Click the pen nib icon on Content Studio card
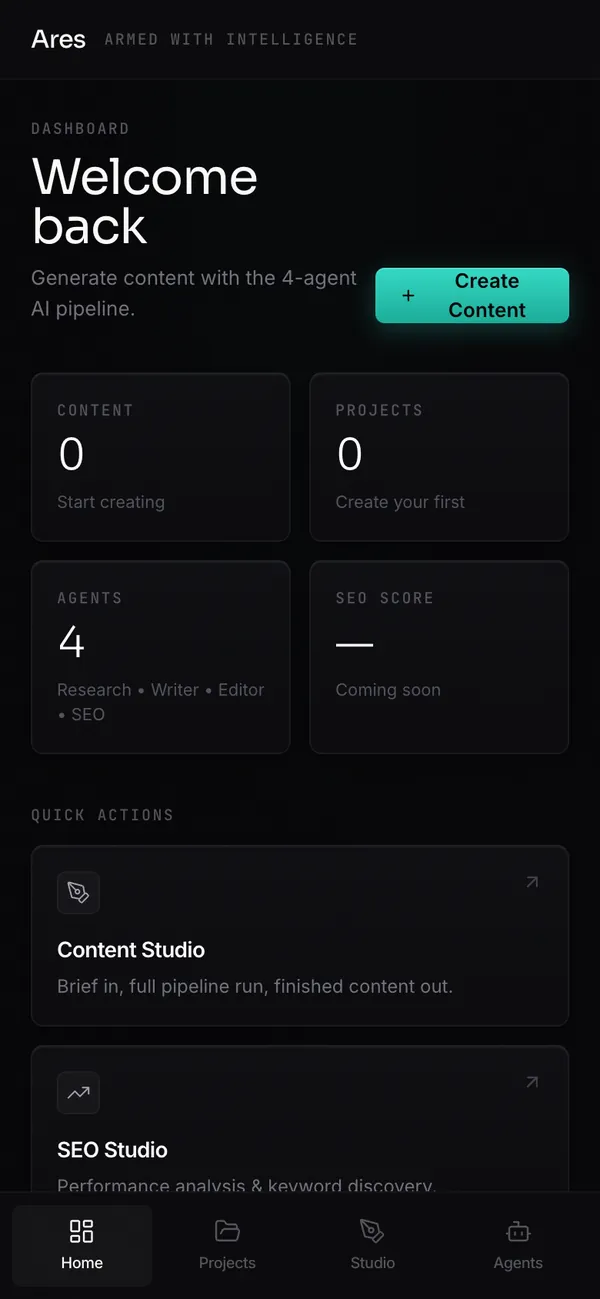This screenshot has width=600, height=1299. click(78, 892)
